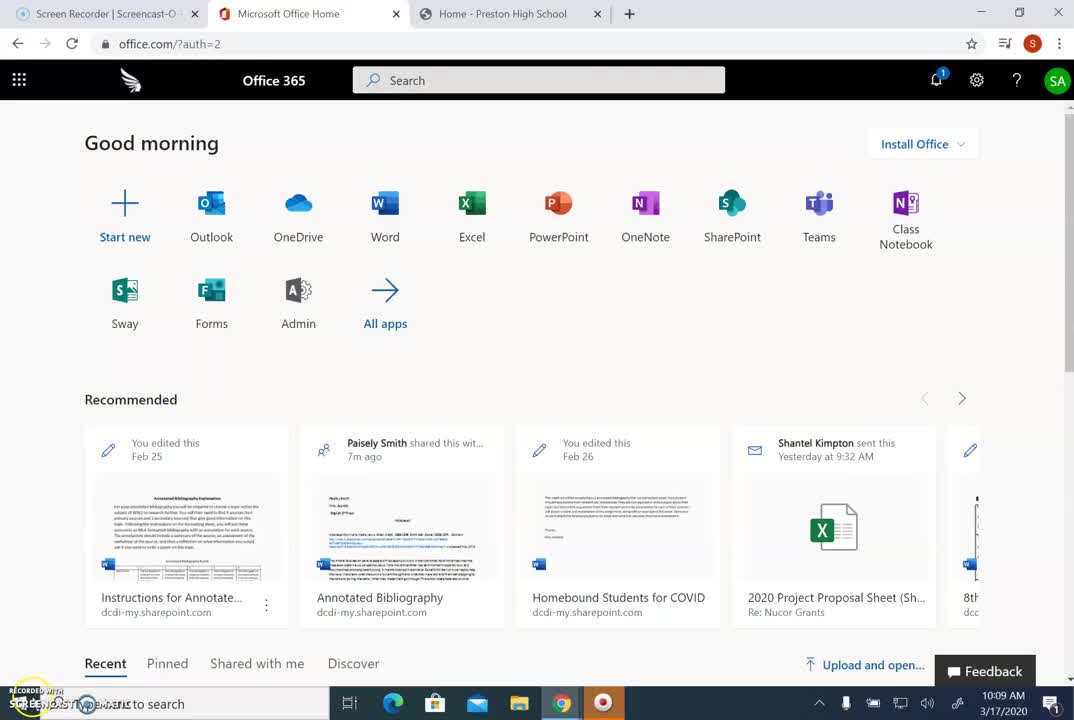Open Office 365 settings gear
Image resolution: width=1074 pixels, height=720 pixels.
coord(976,79)
